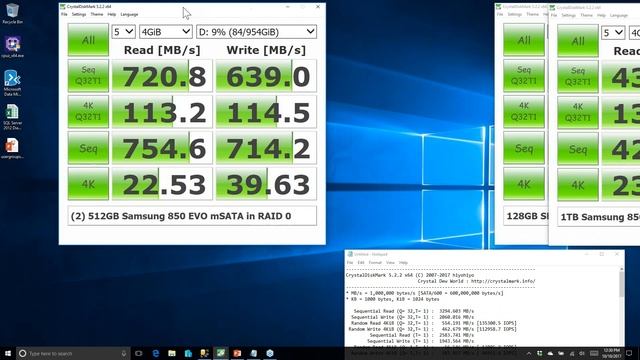Launch the cpuz_x64.exe desktop shortcut
The image size is (640, 360).
(x=12, y=47)
